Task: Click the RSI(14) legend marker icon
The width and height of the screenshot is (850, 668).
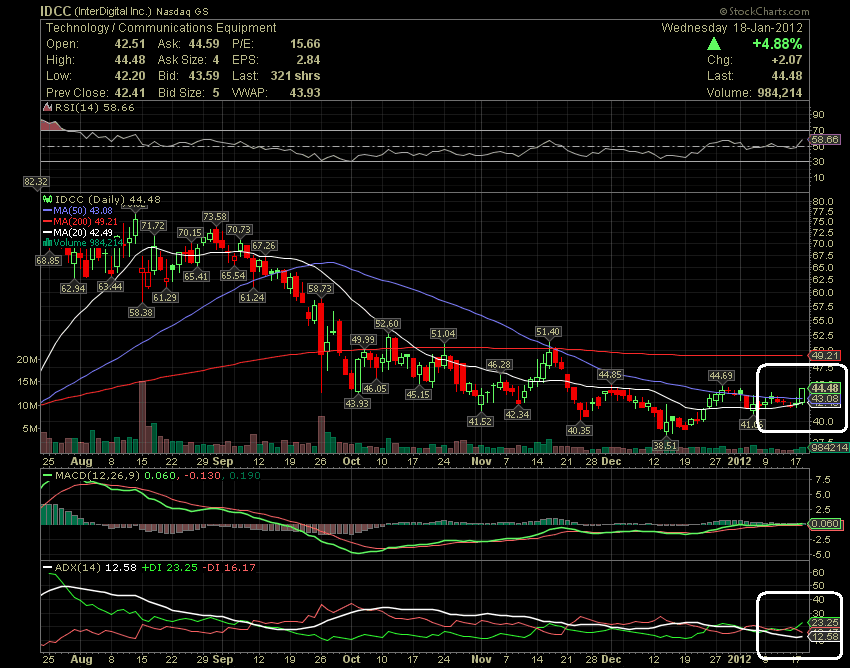Action: [48, 107]
